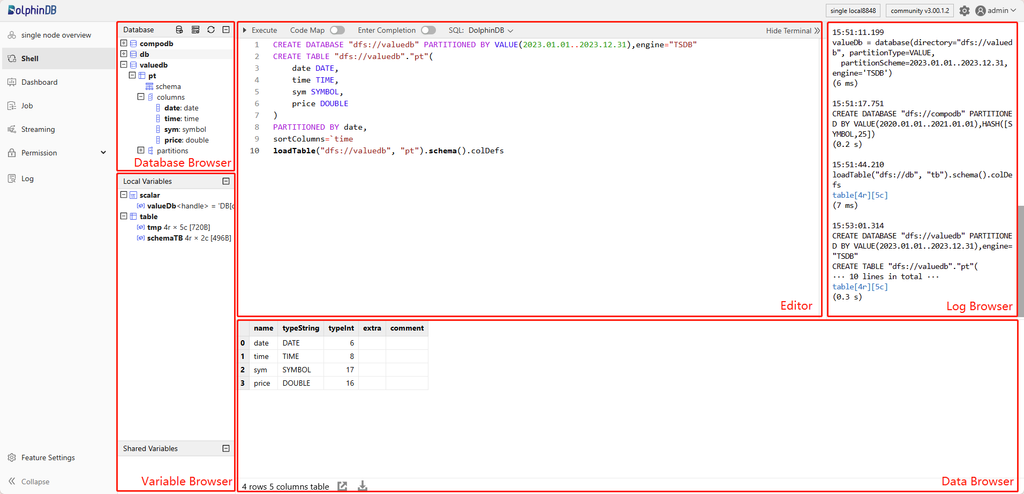
Task: Toggle the Enter Completion switch
Action: pyautogui.click(x=428, y=31)
